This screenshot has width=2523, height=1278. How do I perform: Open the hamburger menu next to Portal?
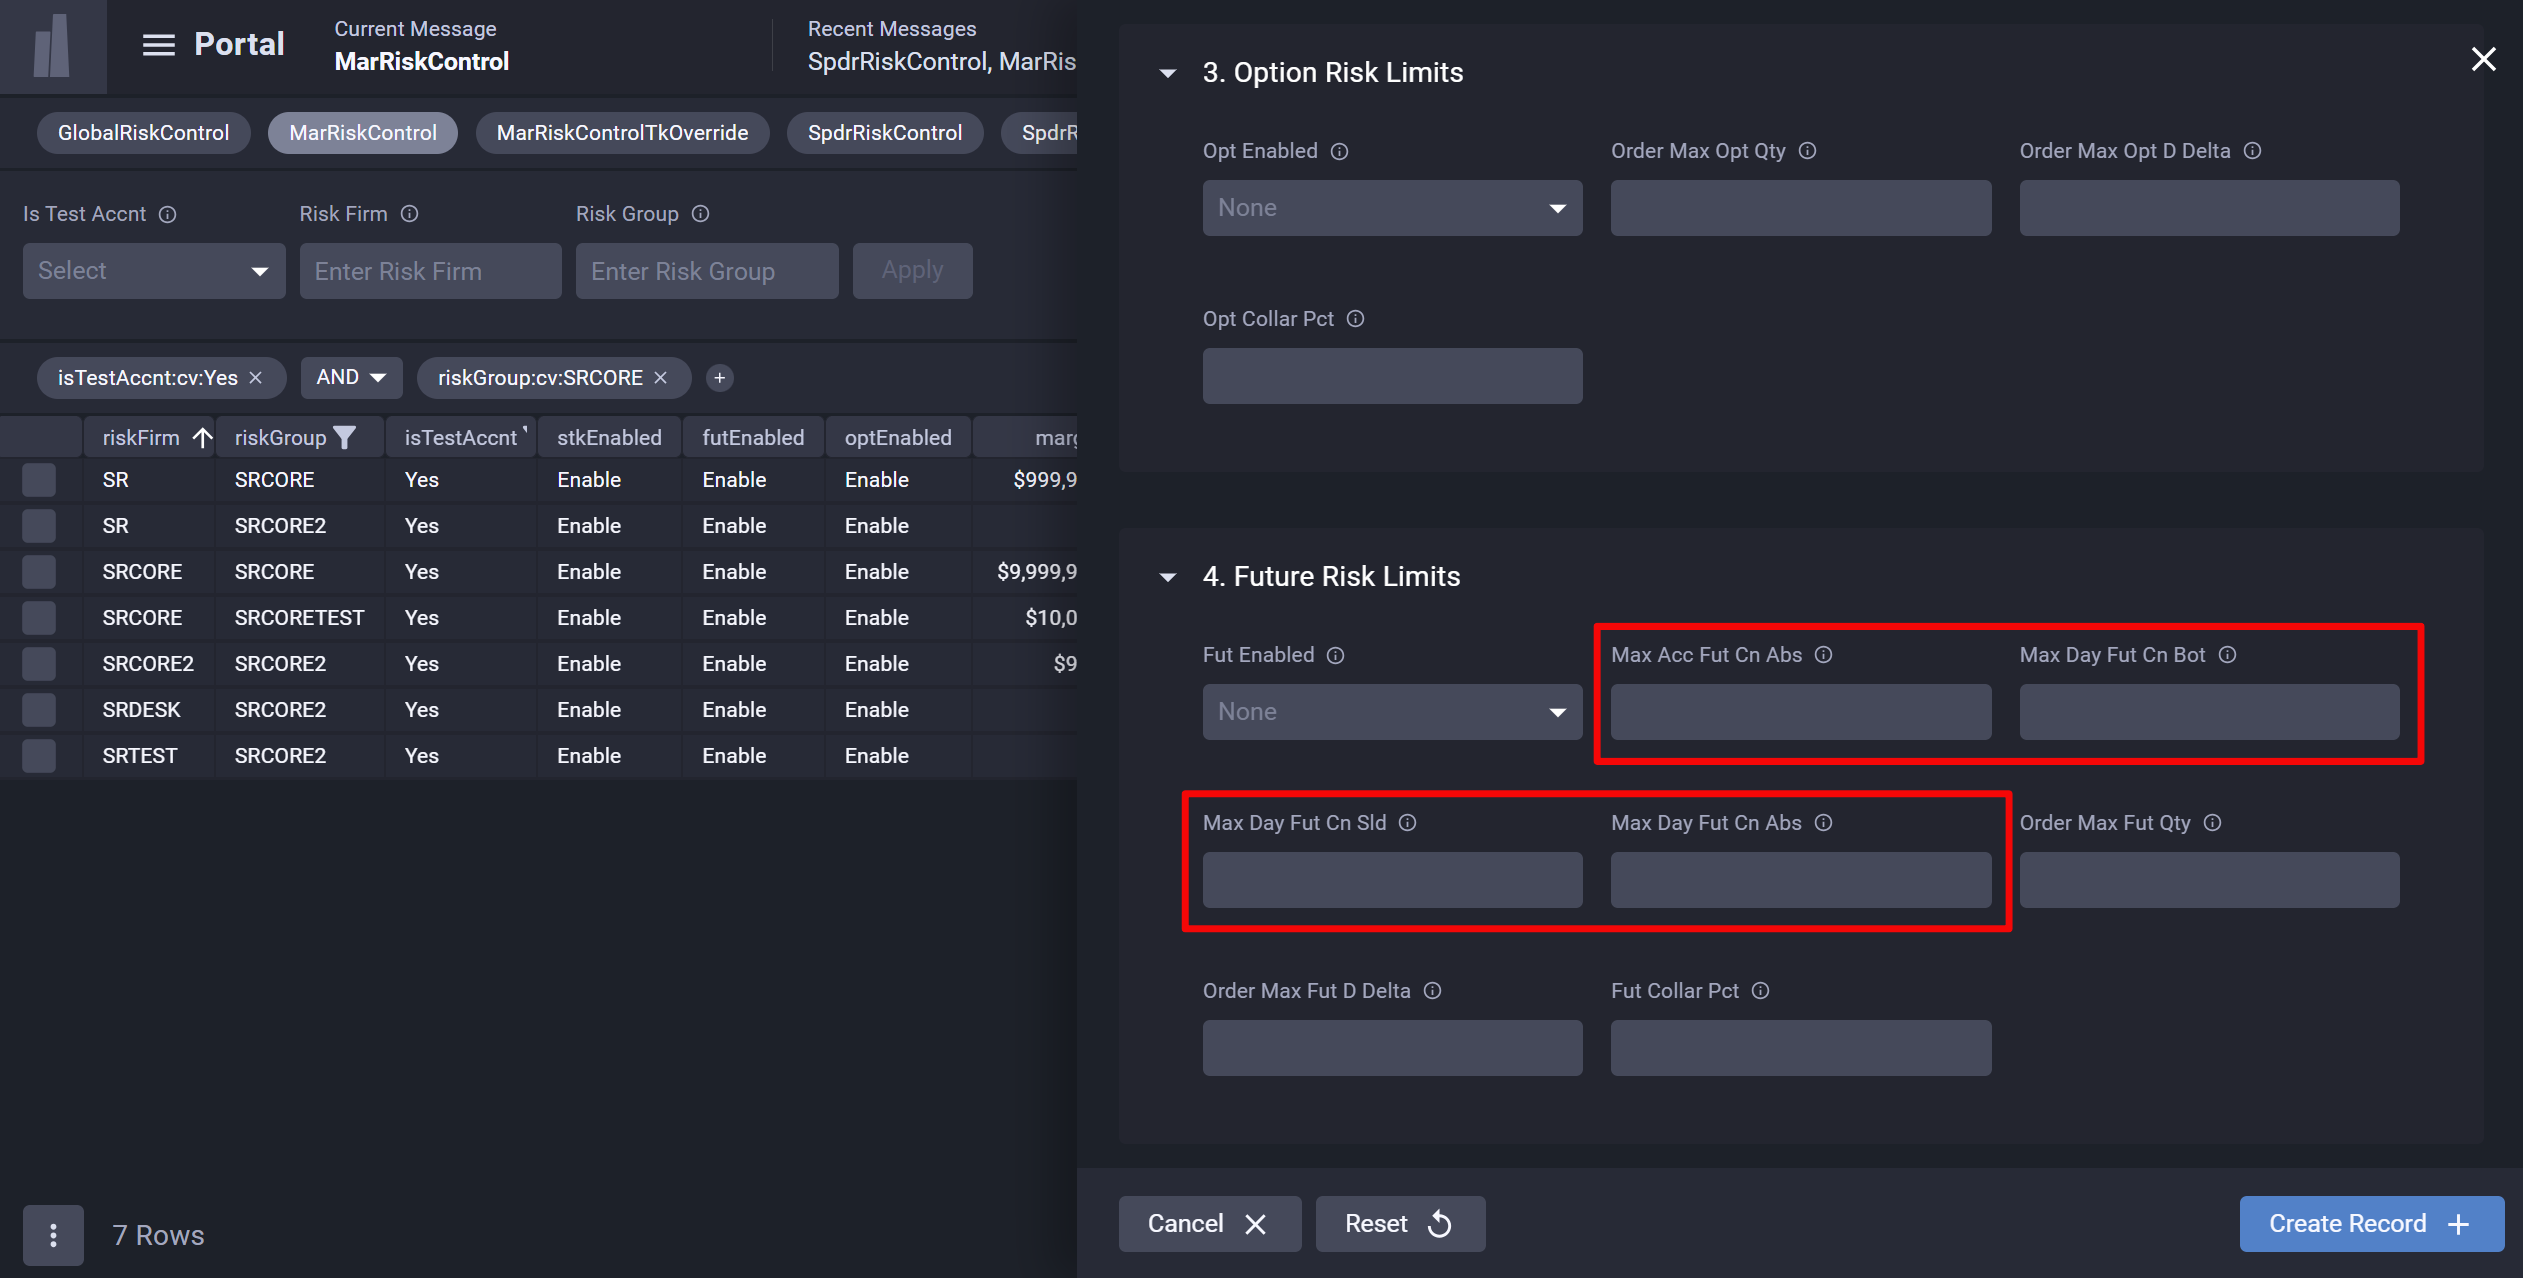click(158, 45)
